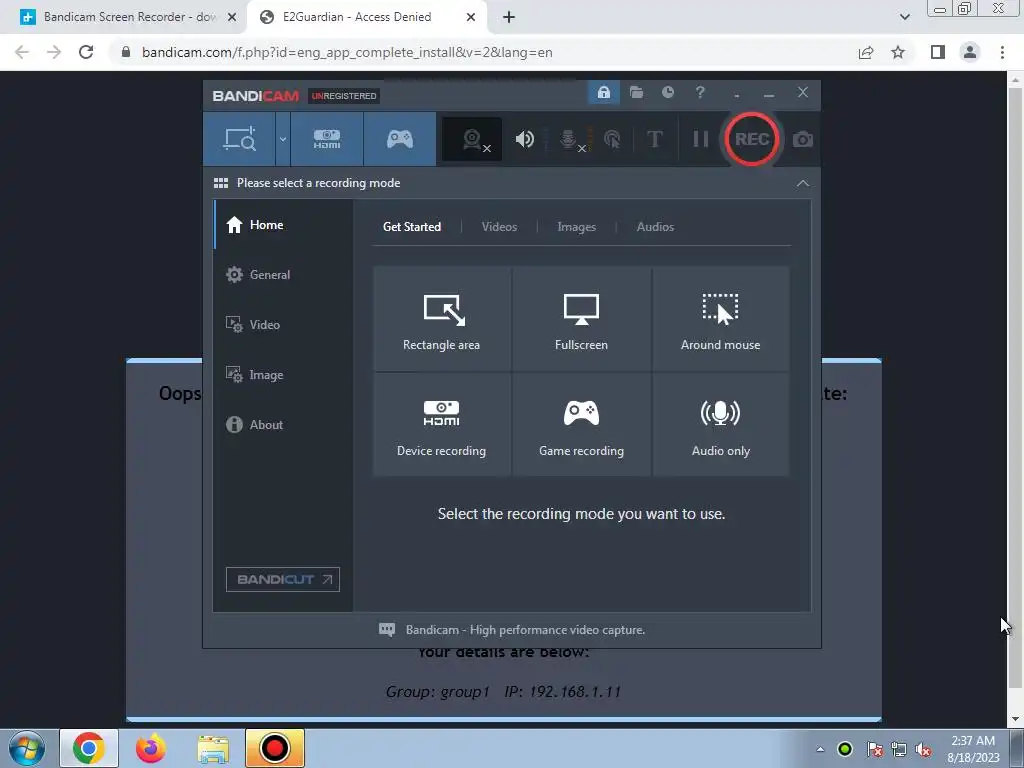Screen dimensions: 1024x768
Task: Open the output folder icon
Action: pos(636,92)
